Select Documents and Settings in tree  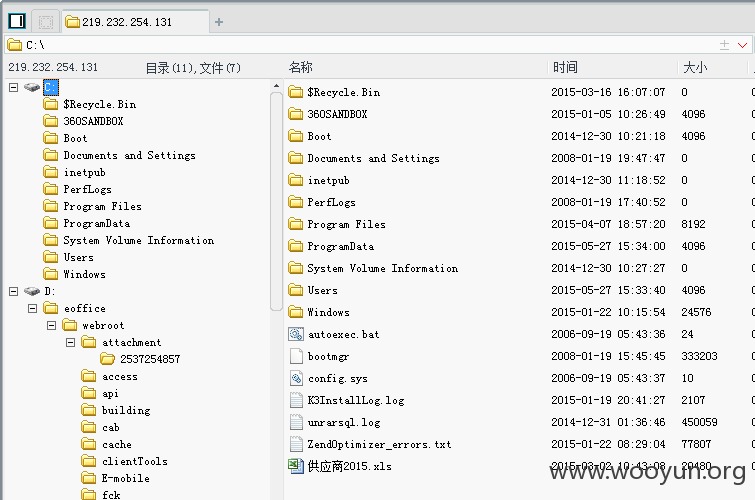129,156
